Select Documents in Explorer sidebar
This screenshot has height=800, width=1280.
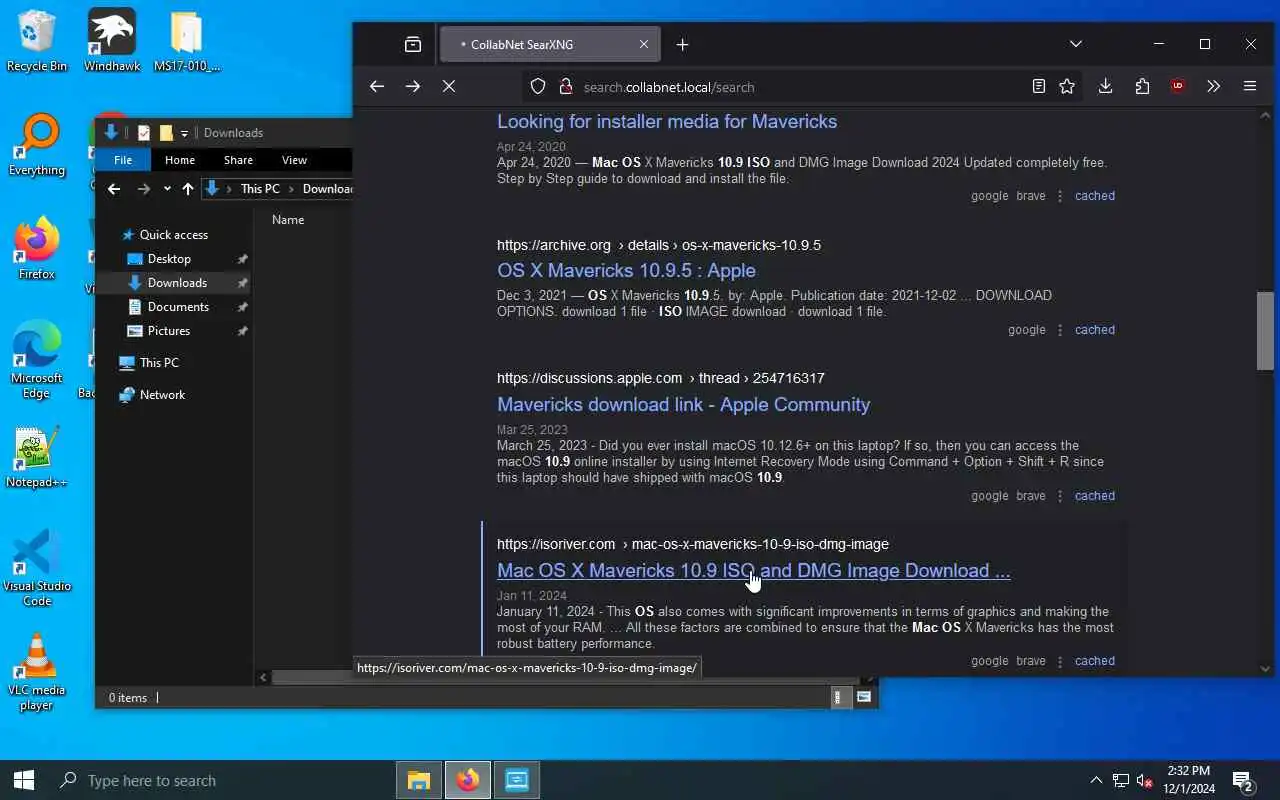[x=178, y=307]
